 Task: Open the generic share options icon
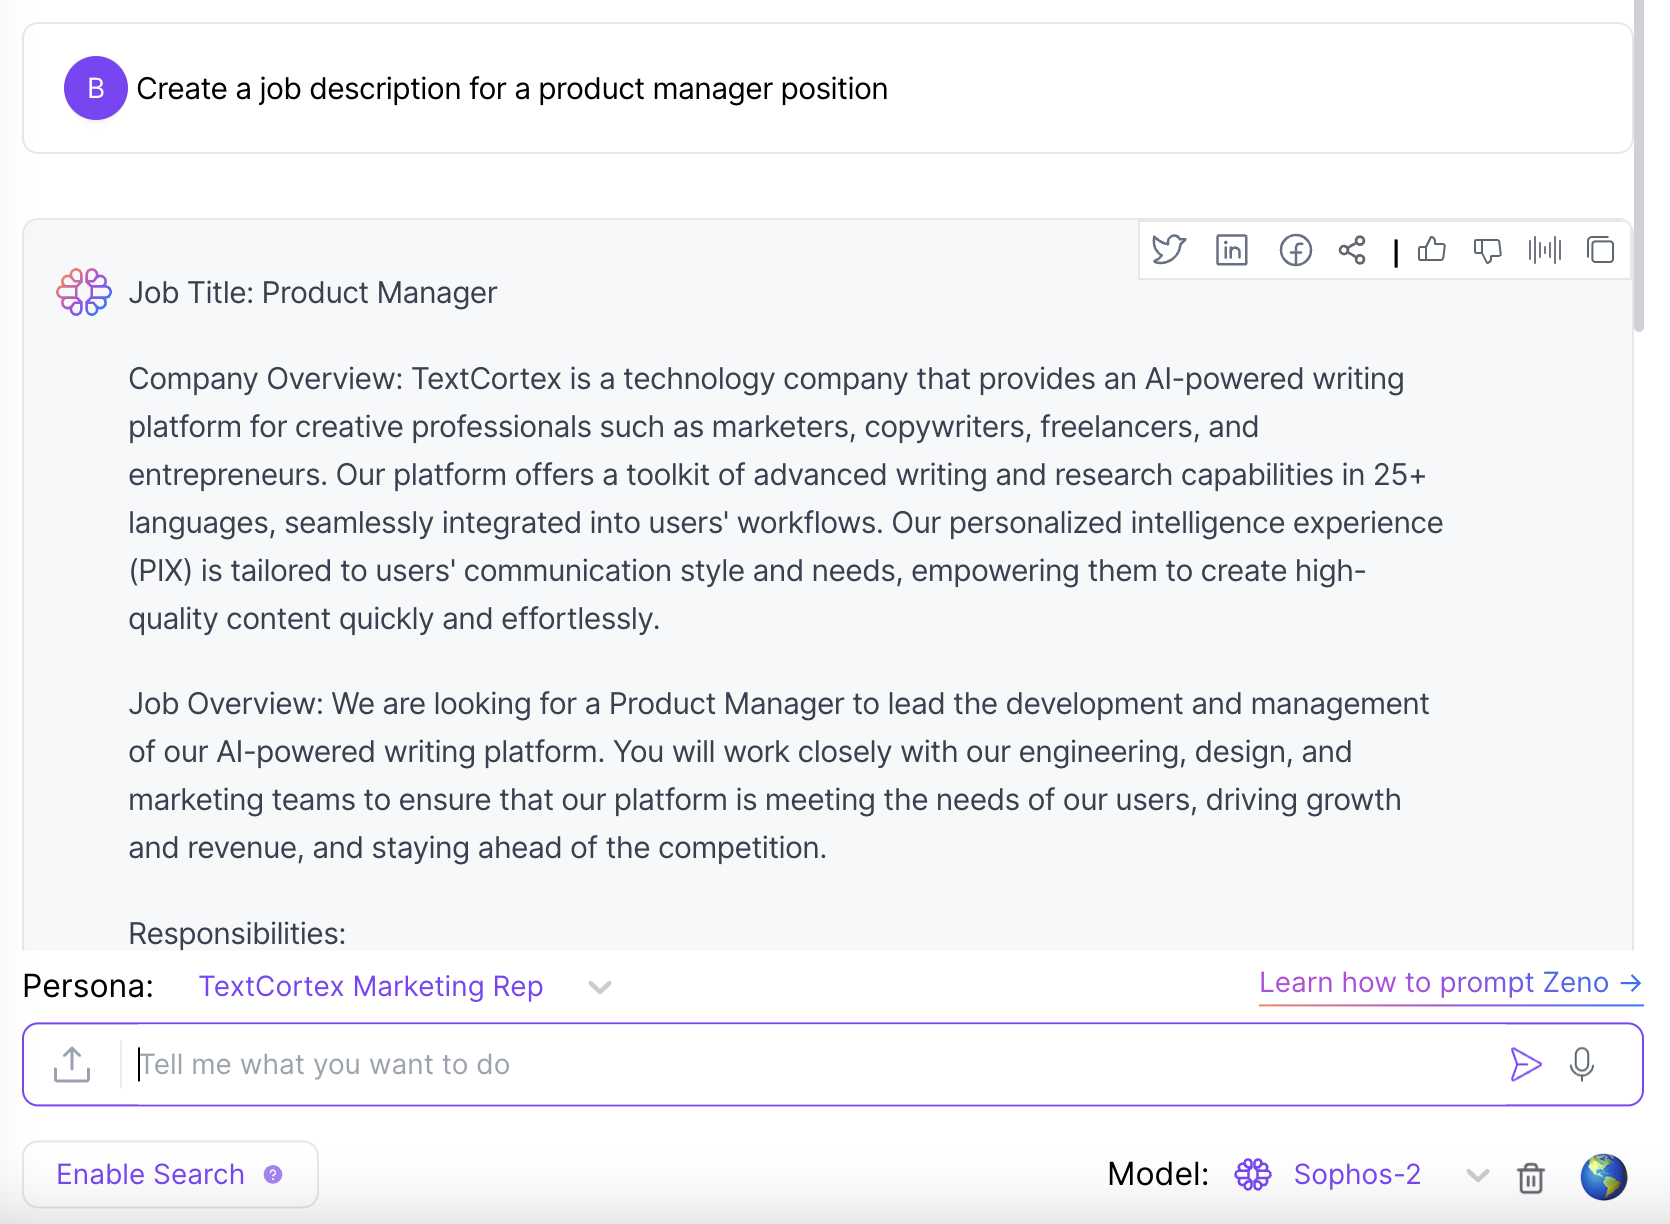1352,250
